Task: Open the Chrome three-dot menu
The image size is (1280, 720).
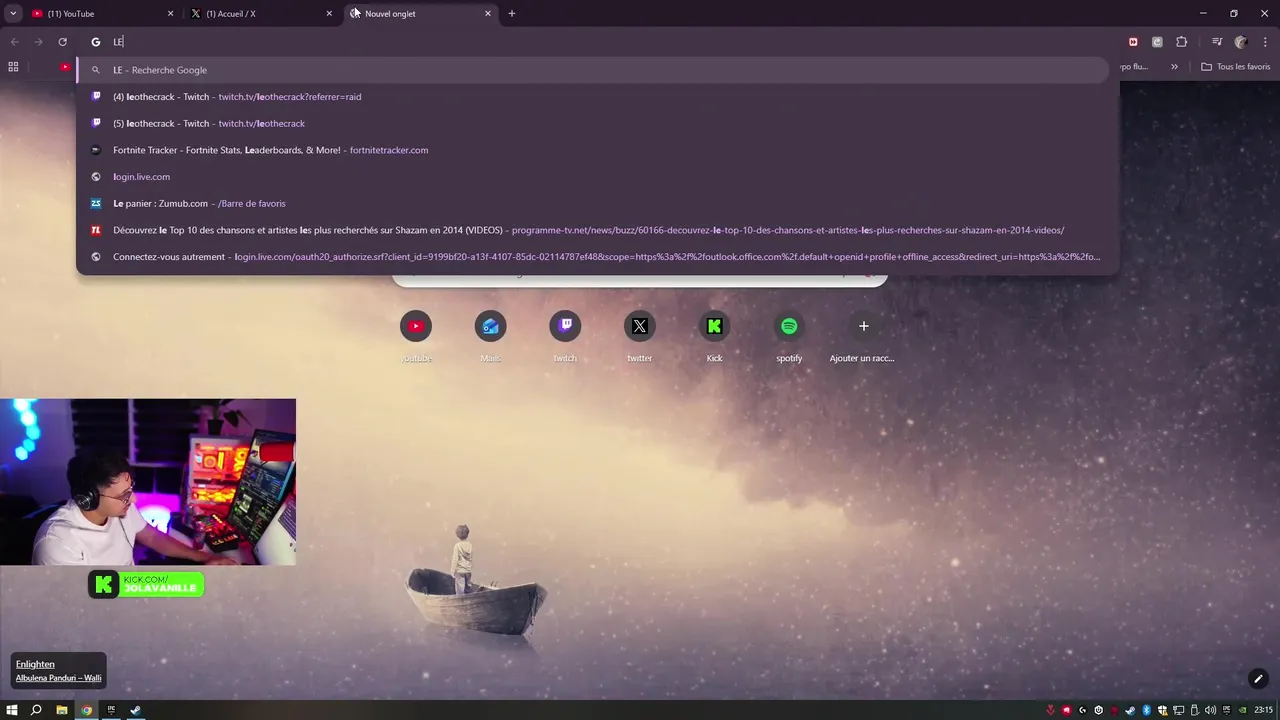Action: click(x=1265, y=42)
